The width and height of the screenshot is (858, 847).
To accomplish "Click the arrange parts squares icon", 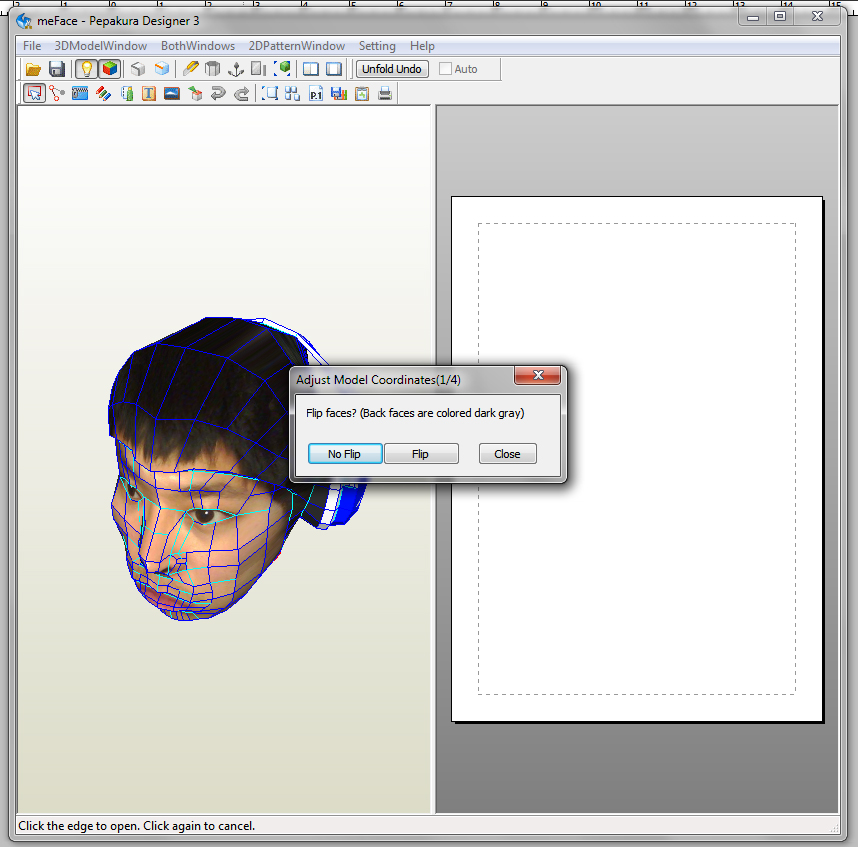I will [292, 94].
